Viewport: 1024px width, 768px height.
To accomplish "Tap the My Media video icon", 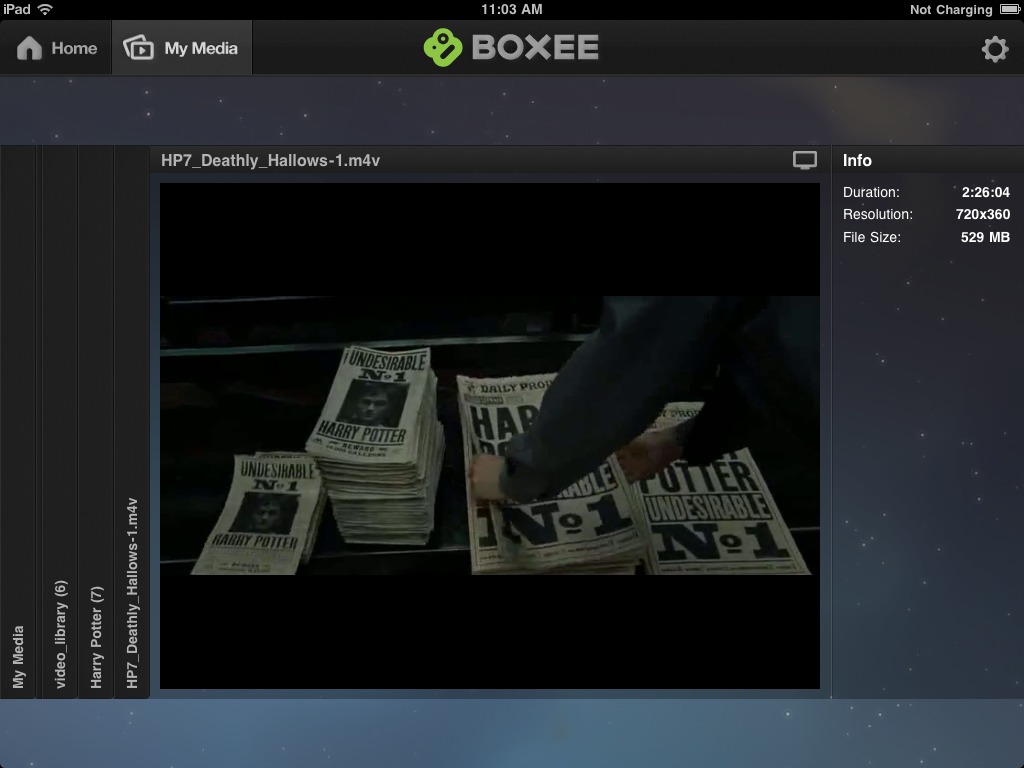I will [x=138, y=48].
